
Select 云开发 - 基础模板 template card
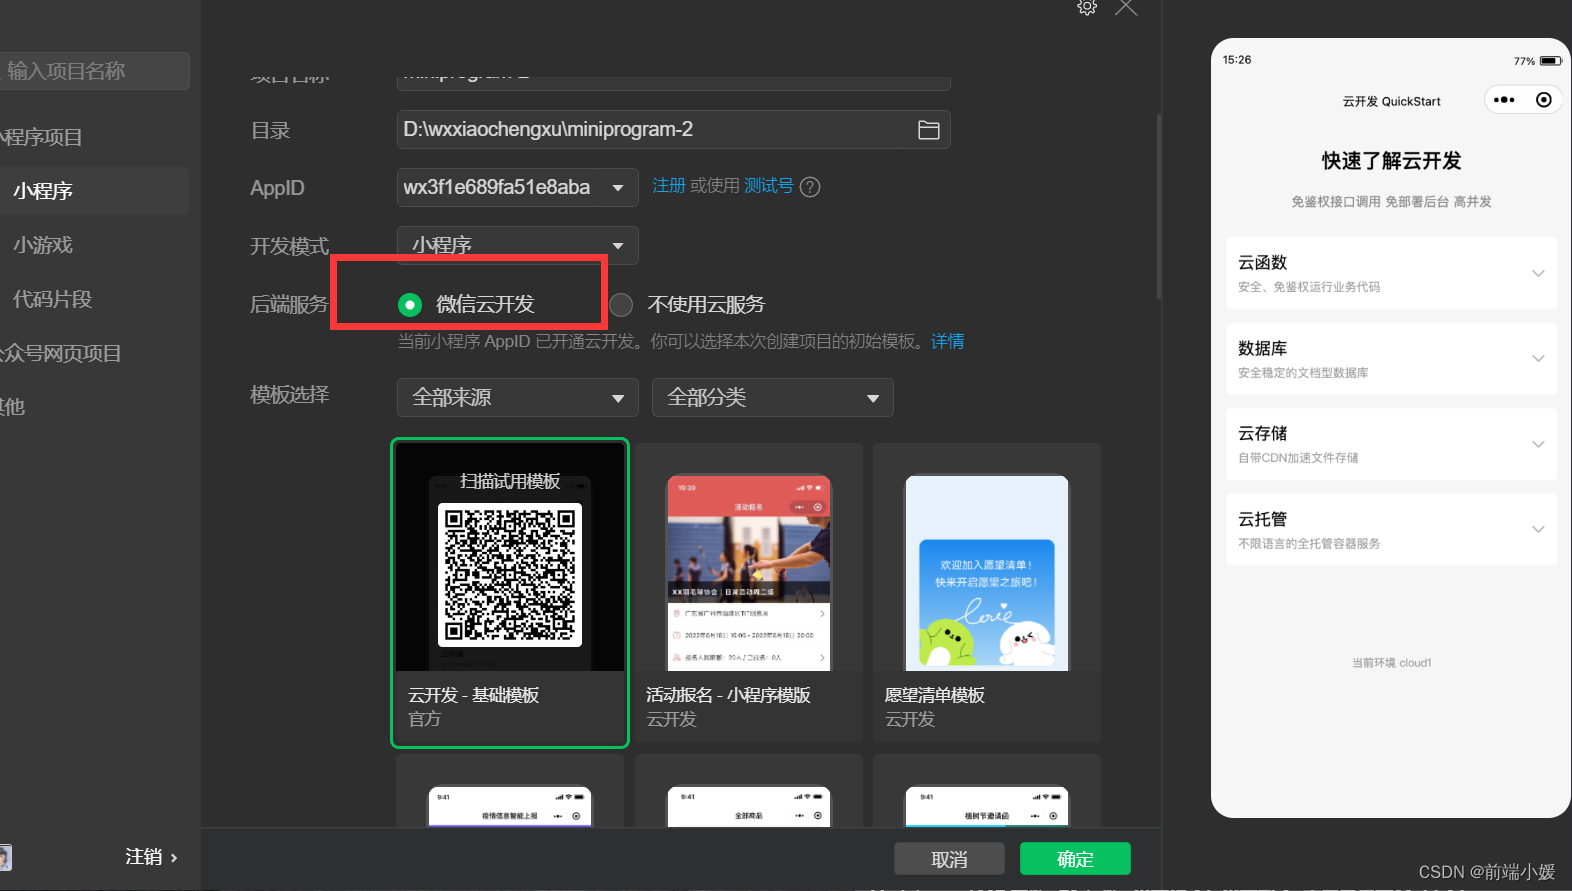[x=510, y=593]
